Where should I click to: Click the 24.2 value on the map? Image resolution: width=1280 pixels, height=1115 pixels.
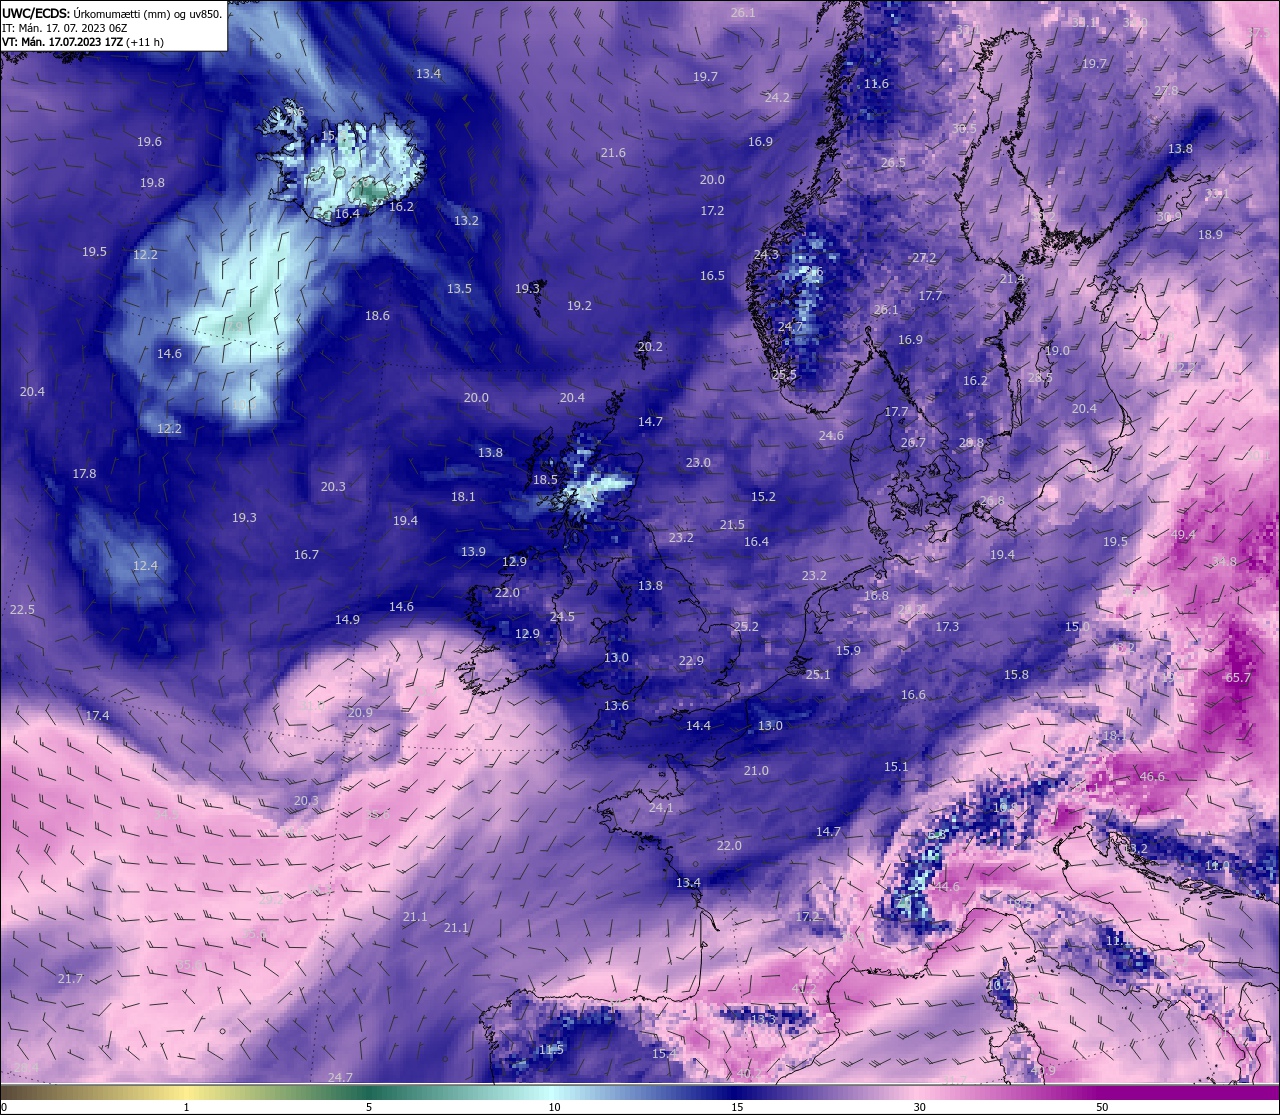tap(777, 98)
